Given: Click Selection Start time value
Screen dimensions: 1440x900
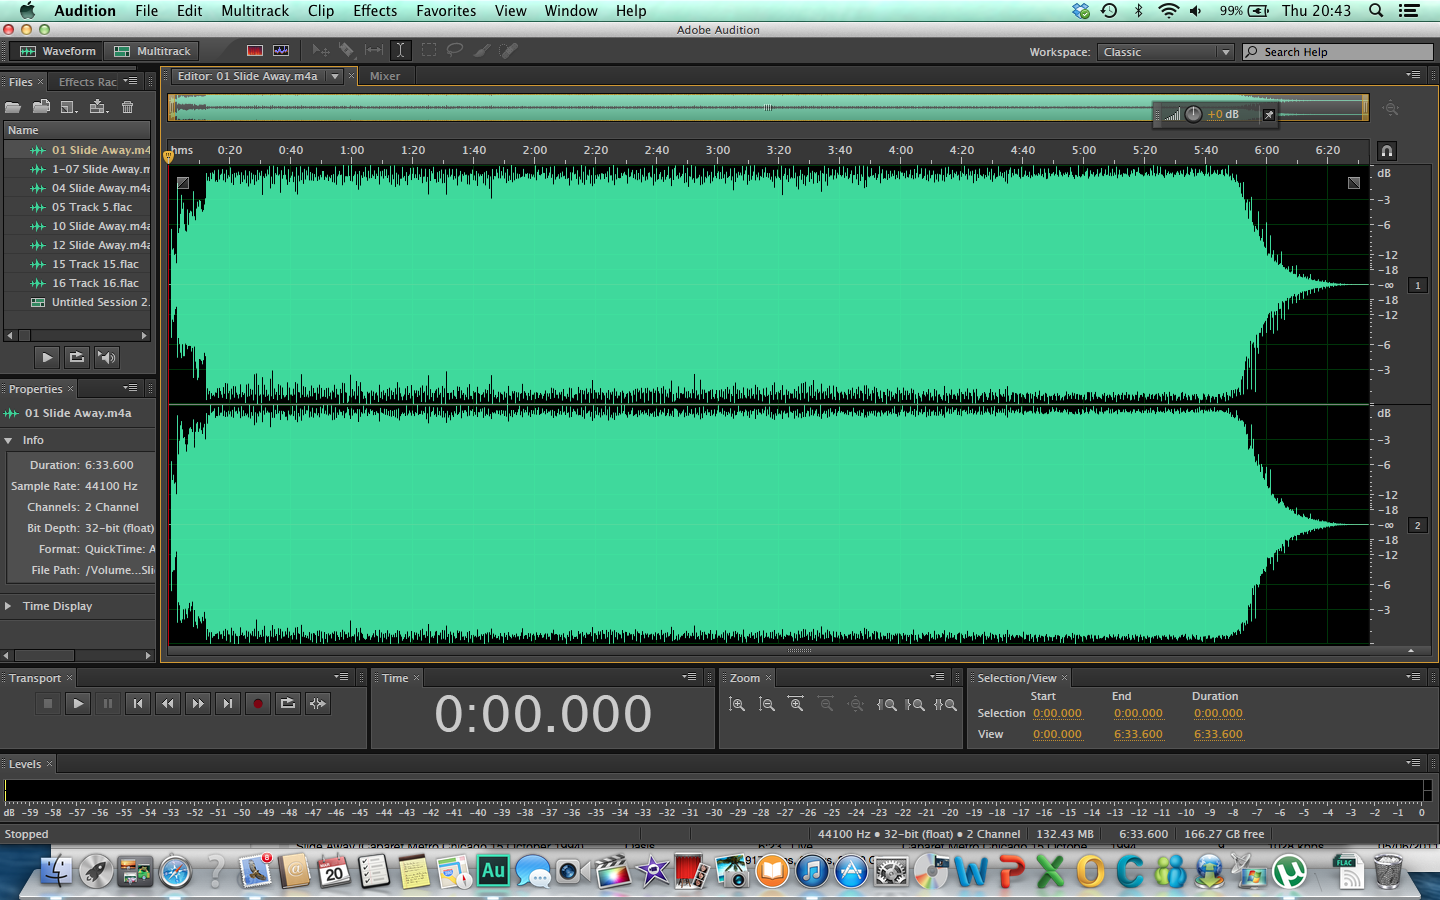Looking at the screenshot, I should [x=1057, y=713].
